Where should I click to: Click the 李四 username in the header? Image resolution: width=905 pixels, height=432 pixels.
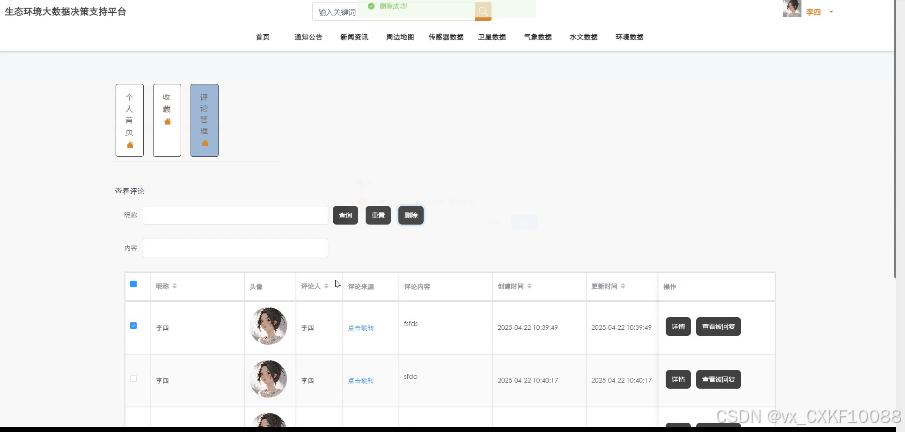[813, 12]
